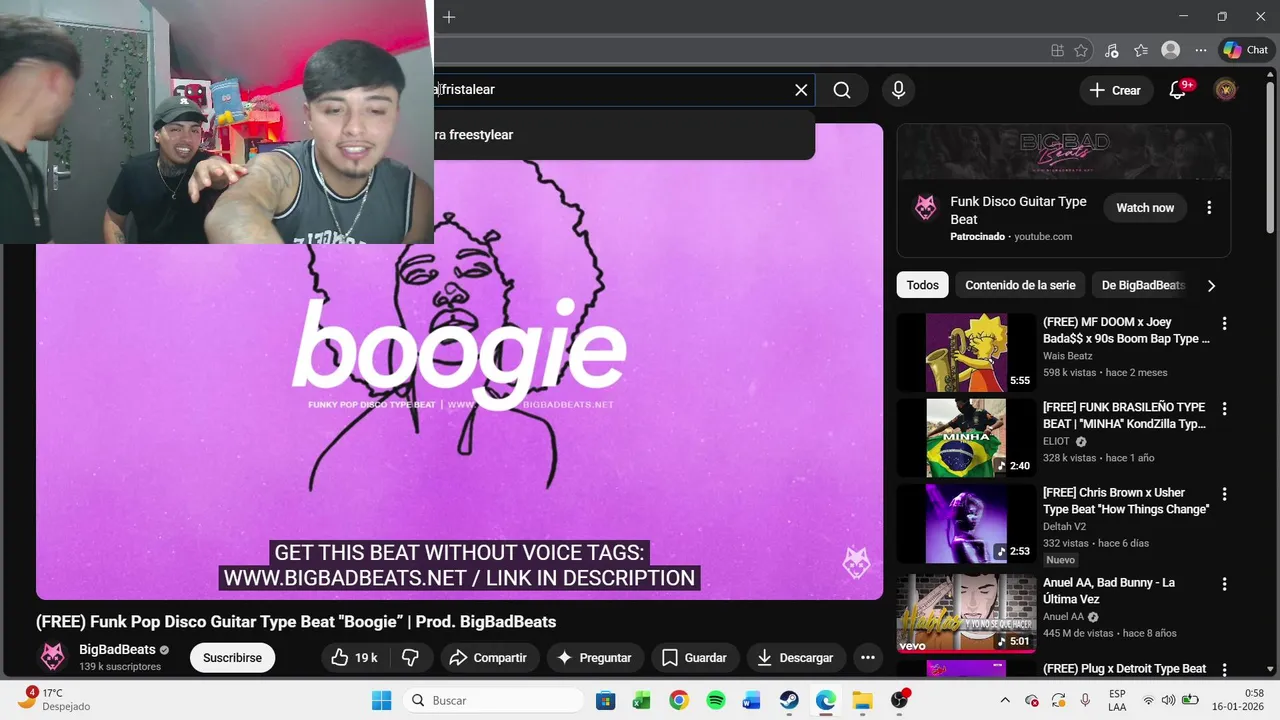1280x720 pixels.
Task: Open Edge media control music icon
Action: [1111, 50]
